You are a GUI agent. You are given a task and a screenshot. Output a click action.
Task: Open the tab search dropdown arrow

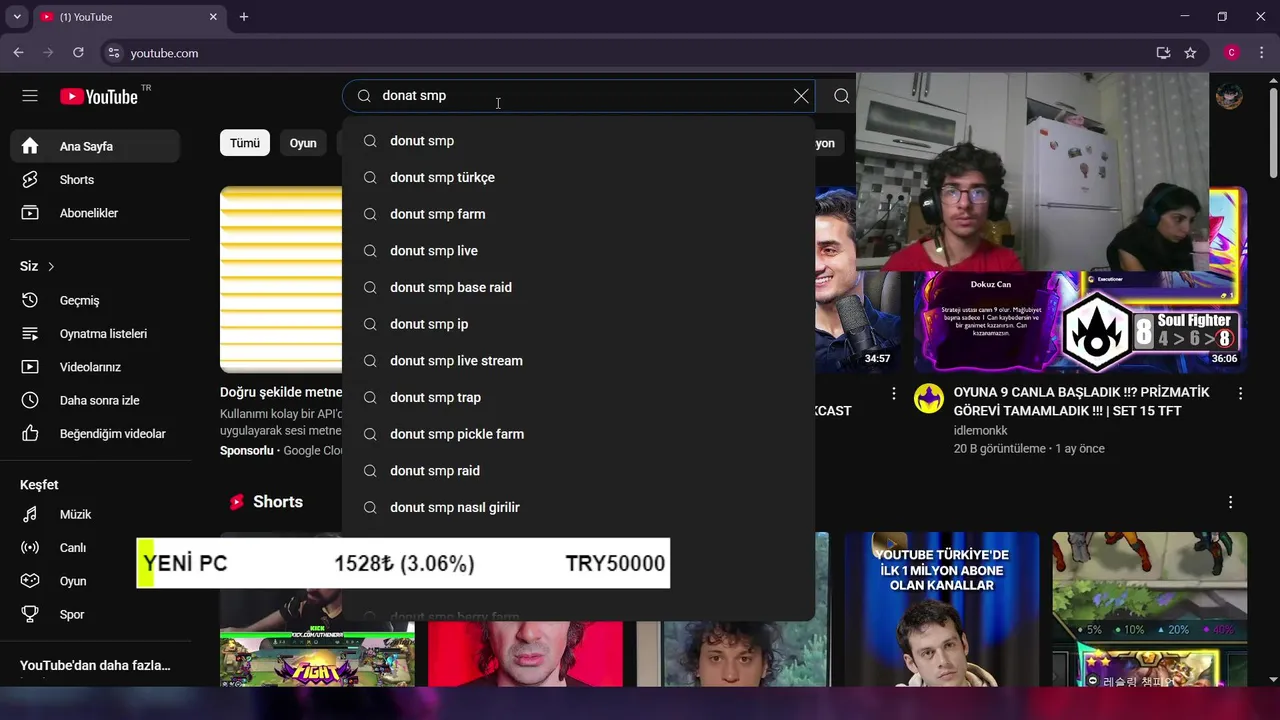17,17
